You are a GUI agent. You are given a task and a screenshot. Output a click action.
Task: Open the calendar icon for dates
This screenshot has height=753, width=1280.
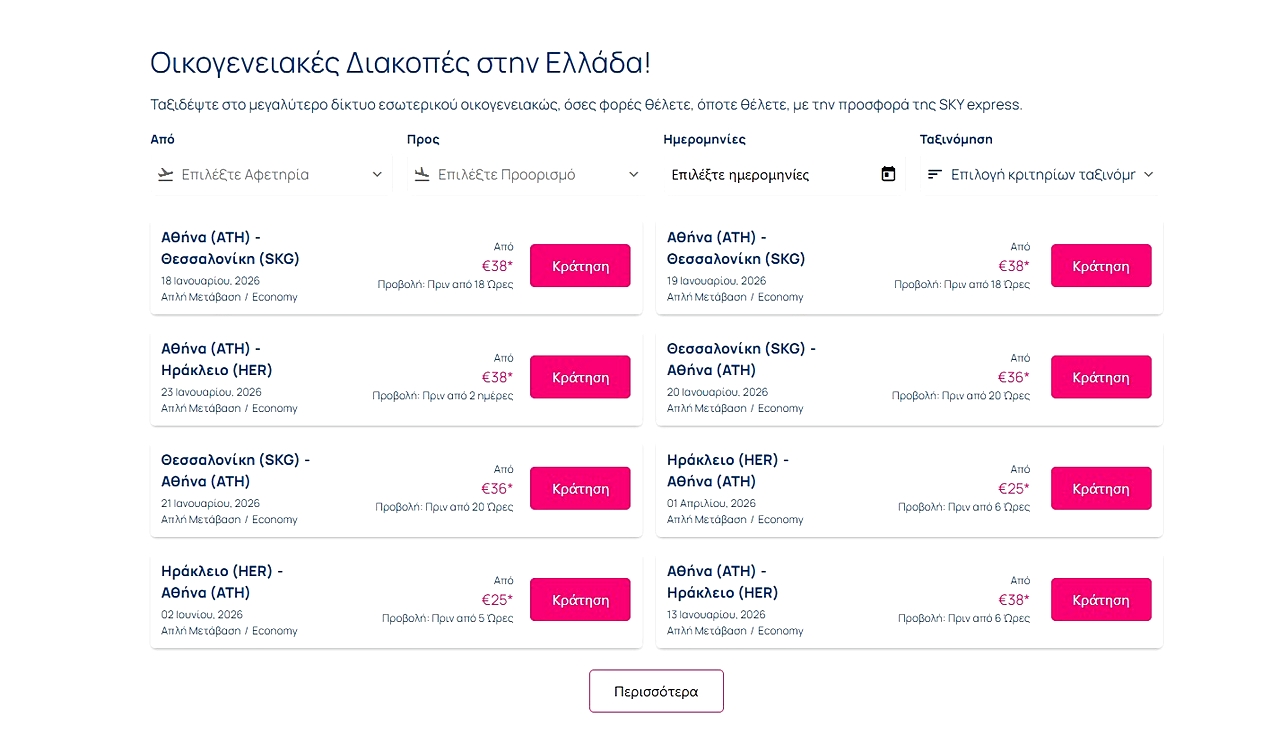(888, 175)
